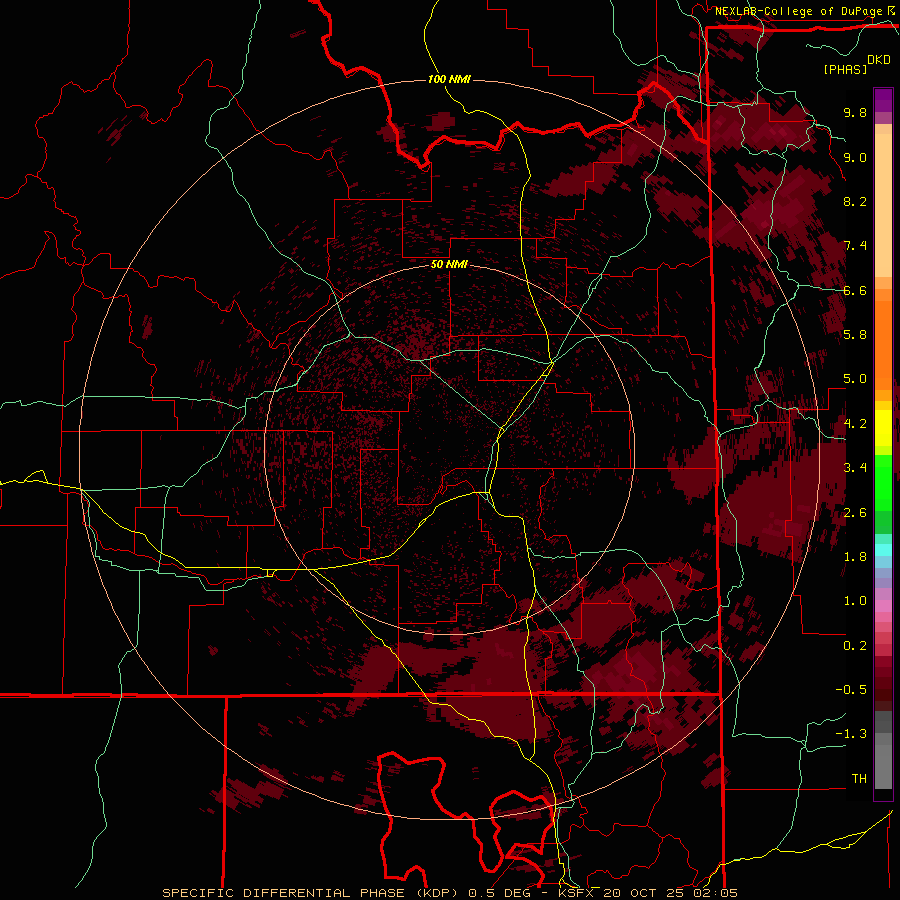Click the KSFX radar site identifier
Image resolution: width=900 pixels, height=900 pixels.
(x=576, y=893)
